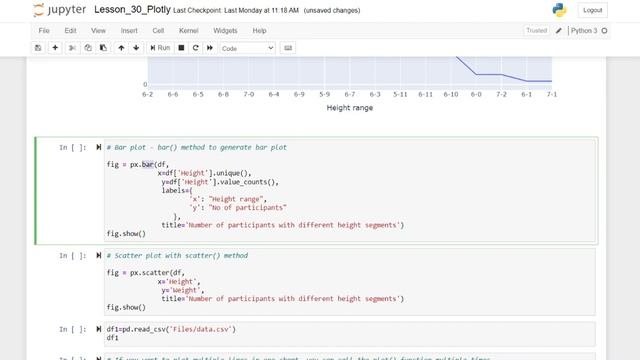The width and height of the screenshot is (640, 360).
Task: Open the command palette keyboard icon
Action: [x=288, y=48]
